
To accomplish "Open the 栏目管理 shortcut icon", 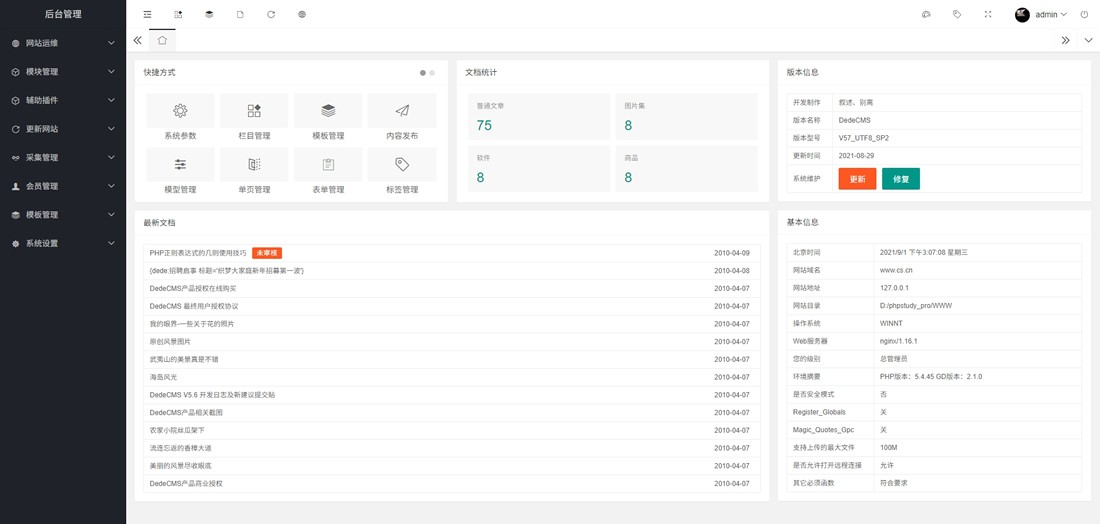I will click(x=254, y=111).
